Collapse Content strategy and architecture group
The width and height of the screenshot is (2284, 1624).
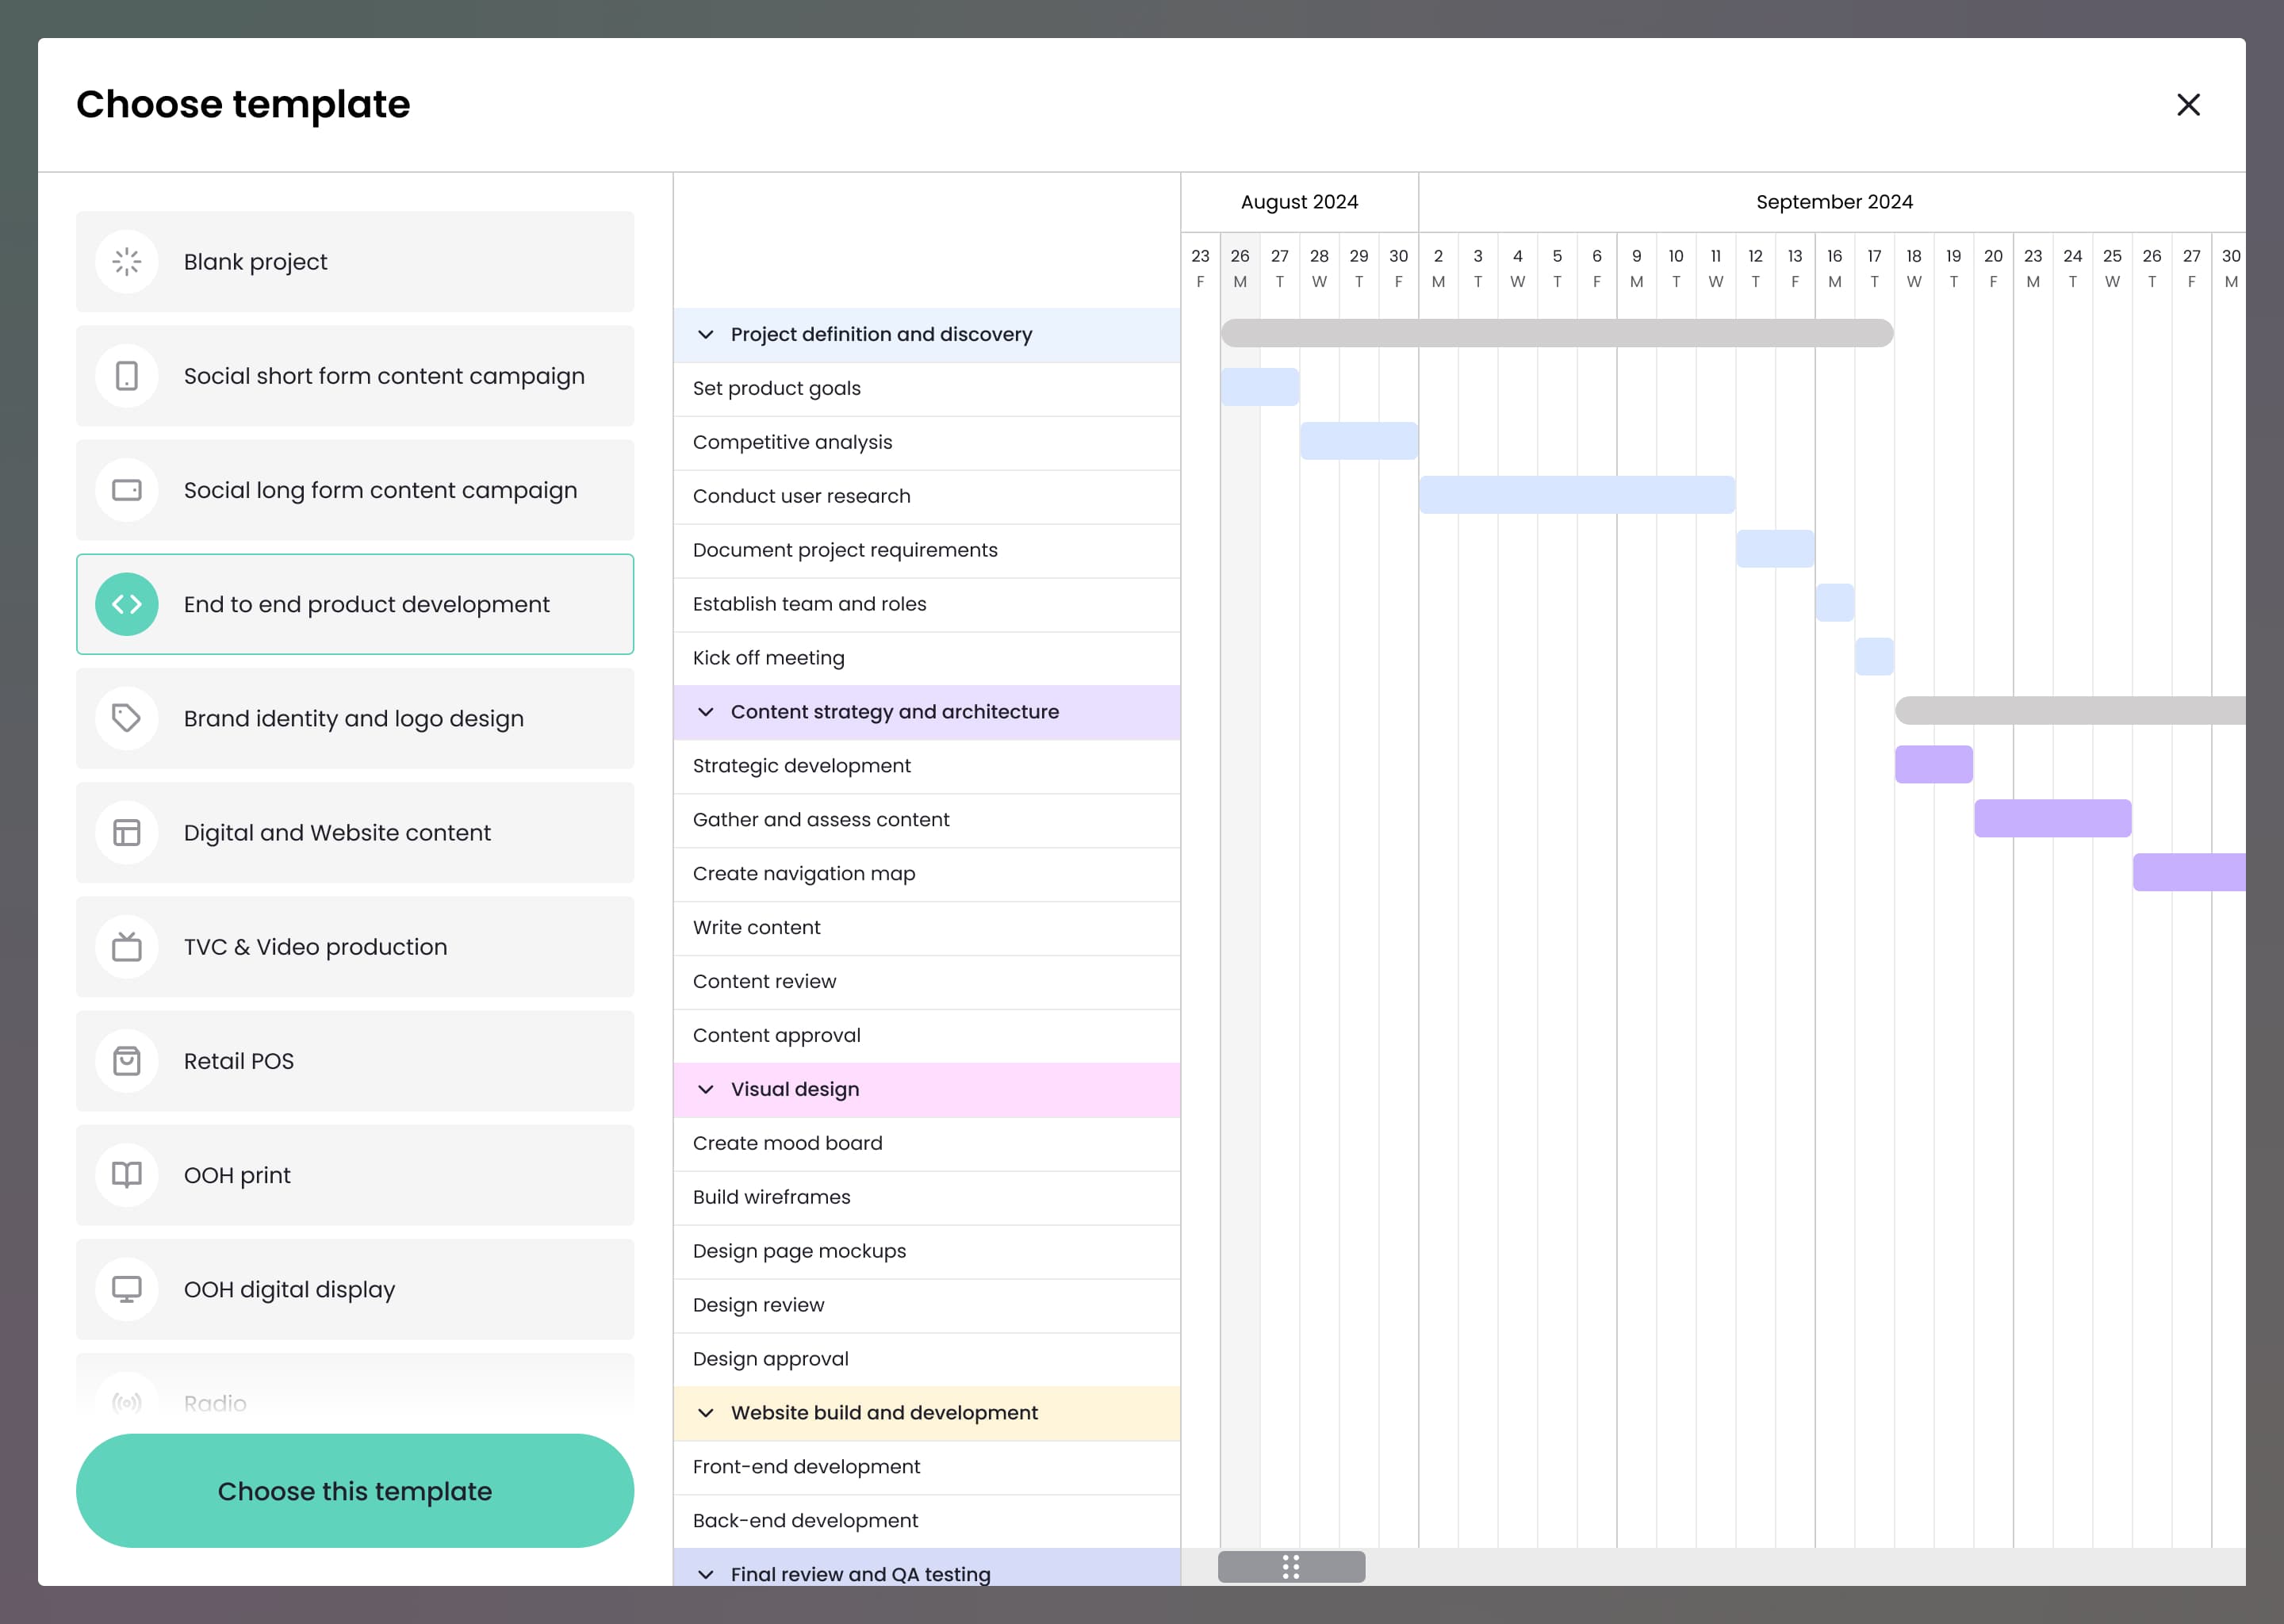(706, 712)
